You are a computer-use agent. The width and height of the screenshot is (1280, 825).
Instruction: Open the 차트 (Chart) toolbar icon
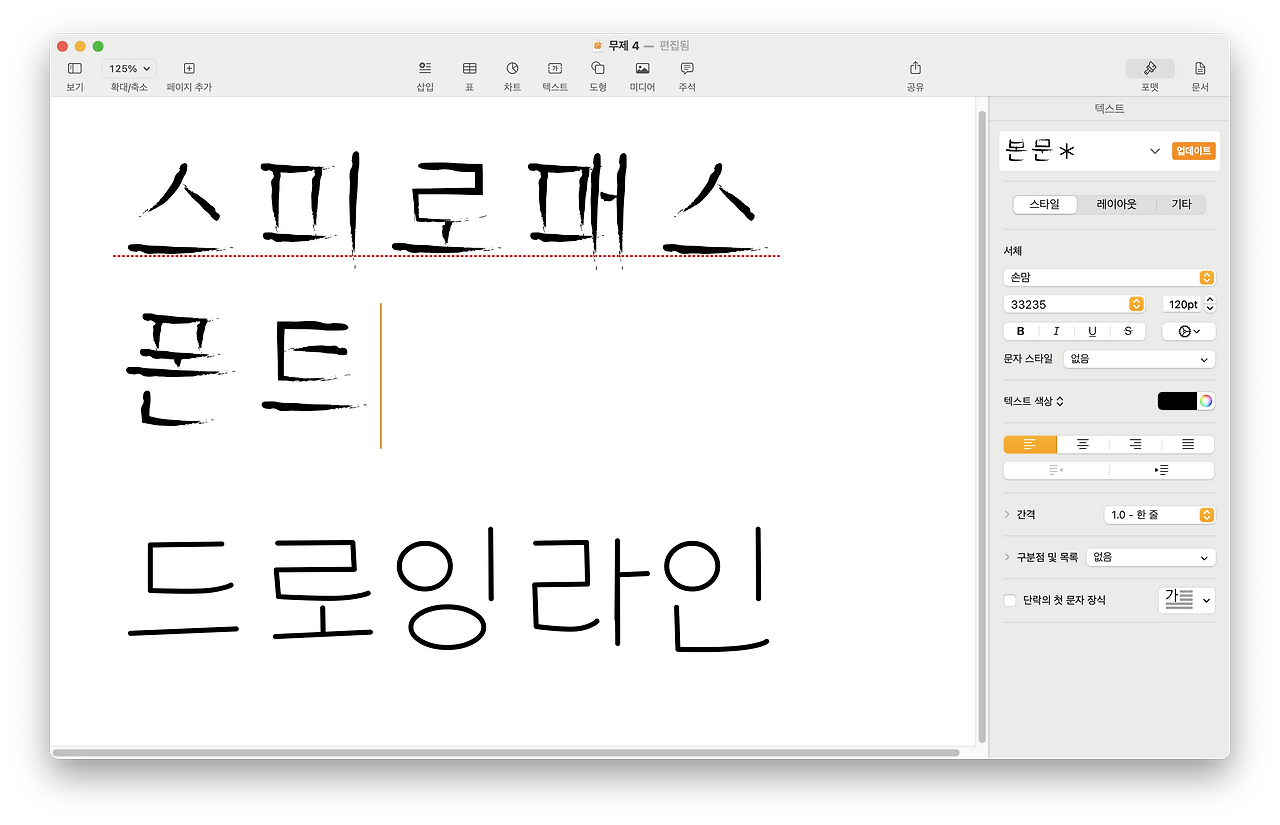pos(512,68)
